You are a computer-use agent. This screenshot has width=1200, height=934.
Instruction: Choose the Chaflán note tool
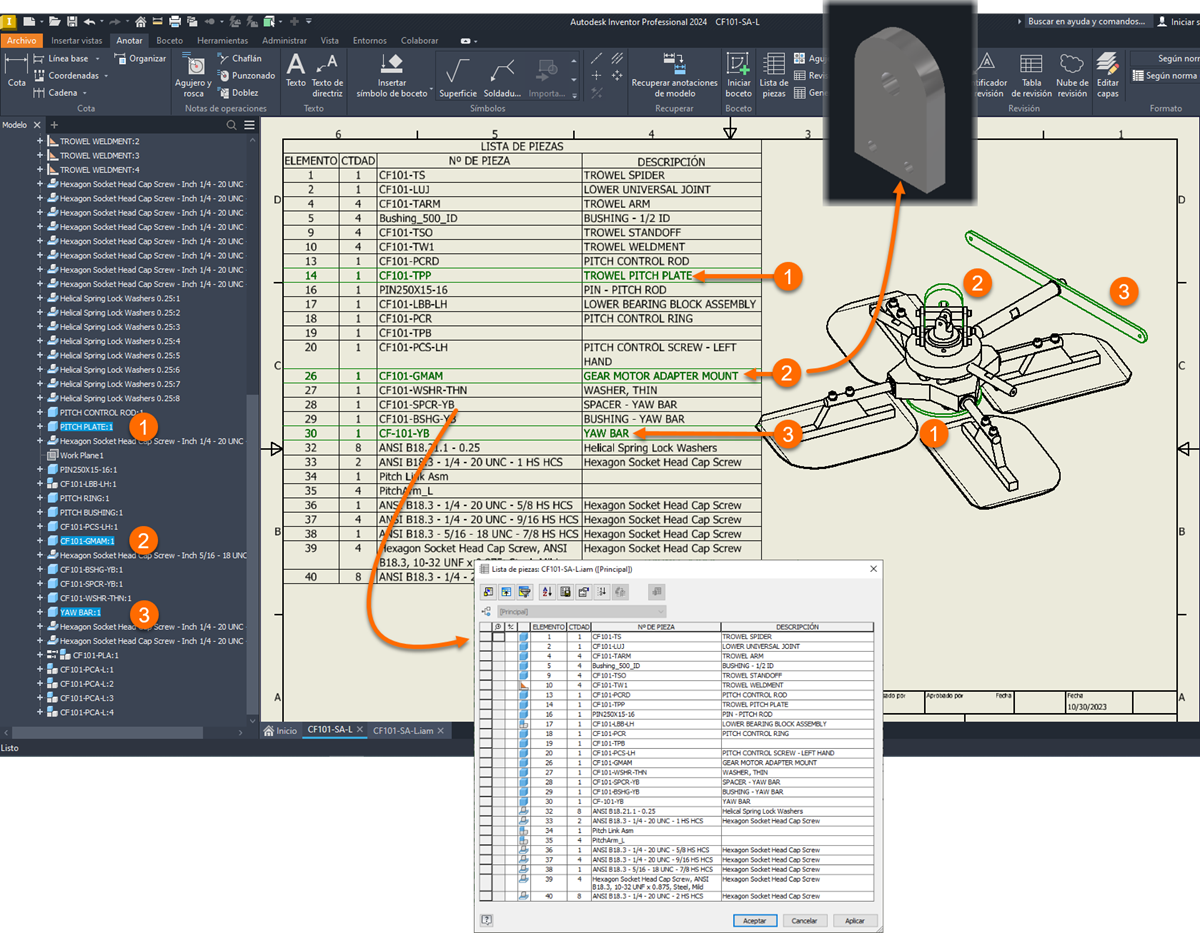point(238,59)
